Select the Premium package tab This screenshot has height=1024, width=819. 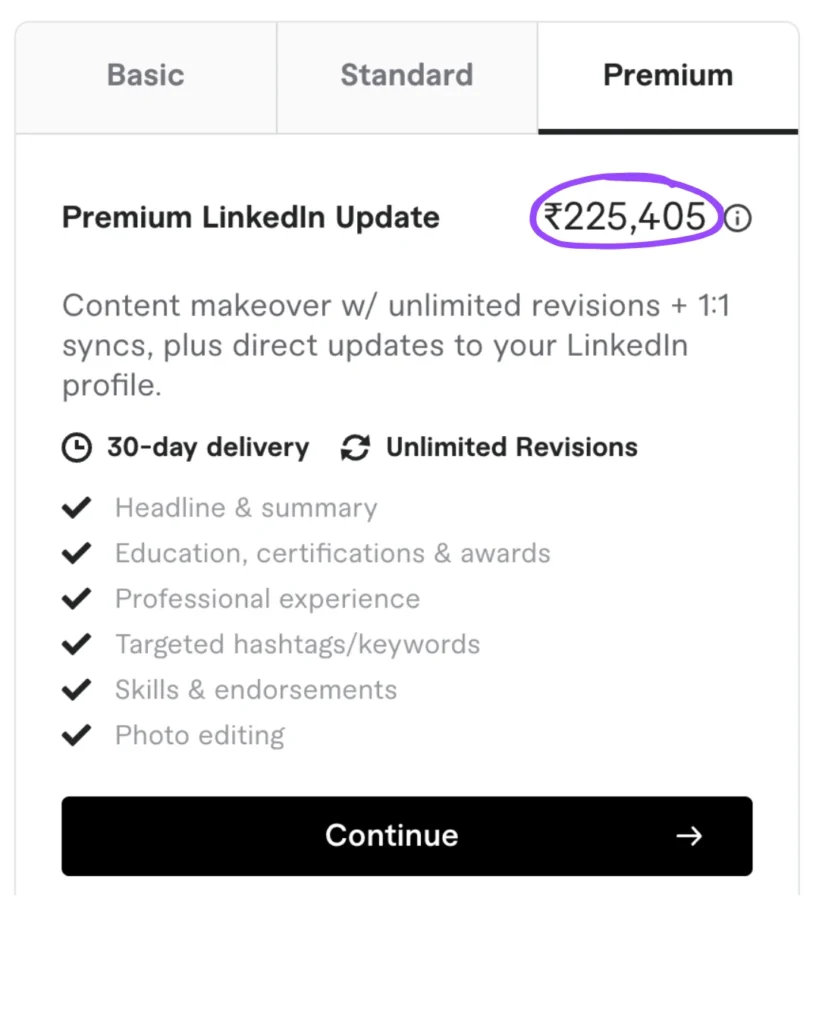pos(668,76)
